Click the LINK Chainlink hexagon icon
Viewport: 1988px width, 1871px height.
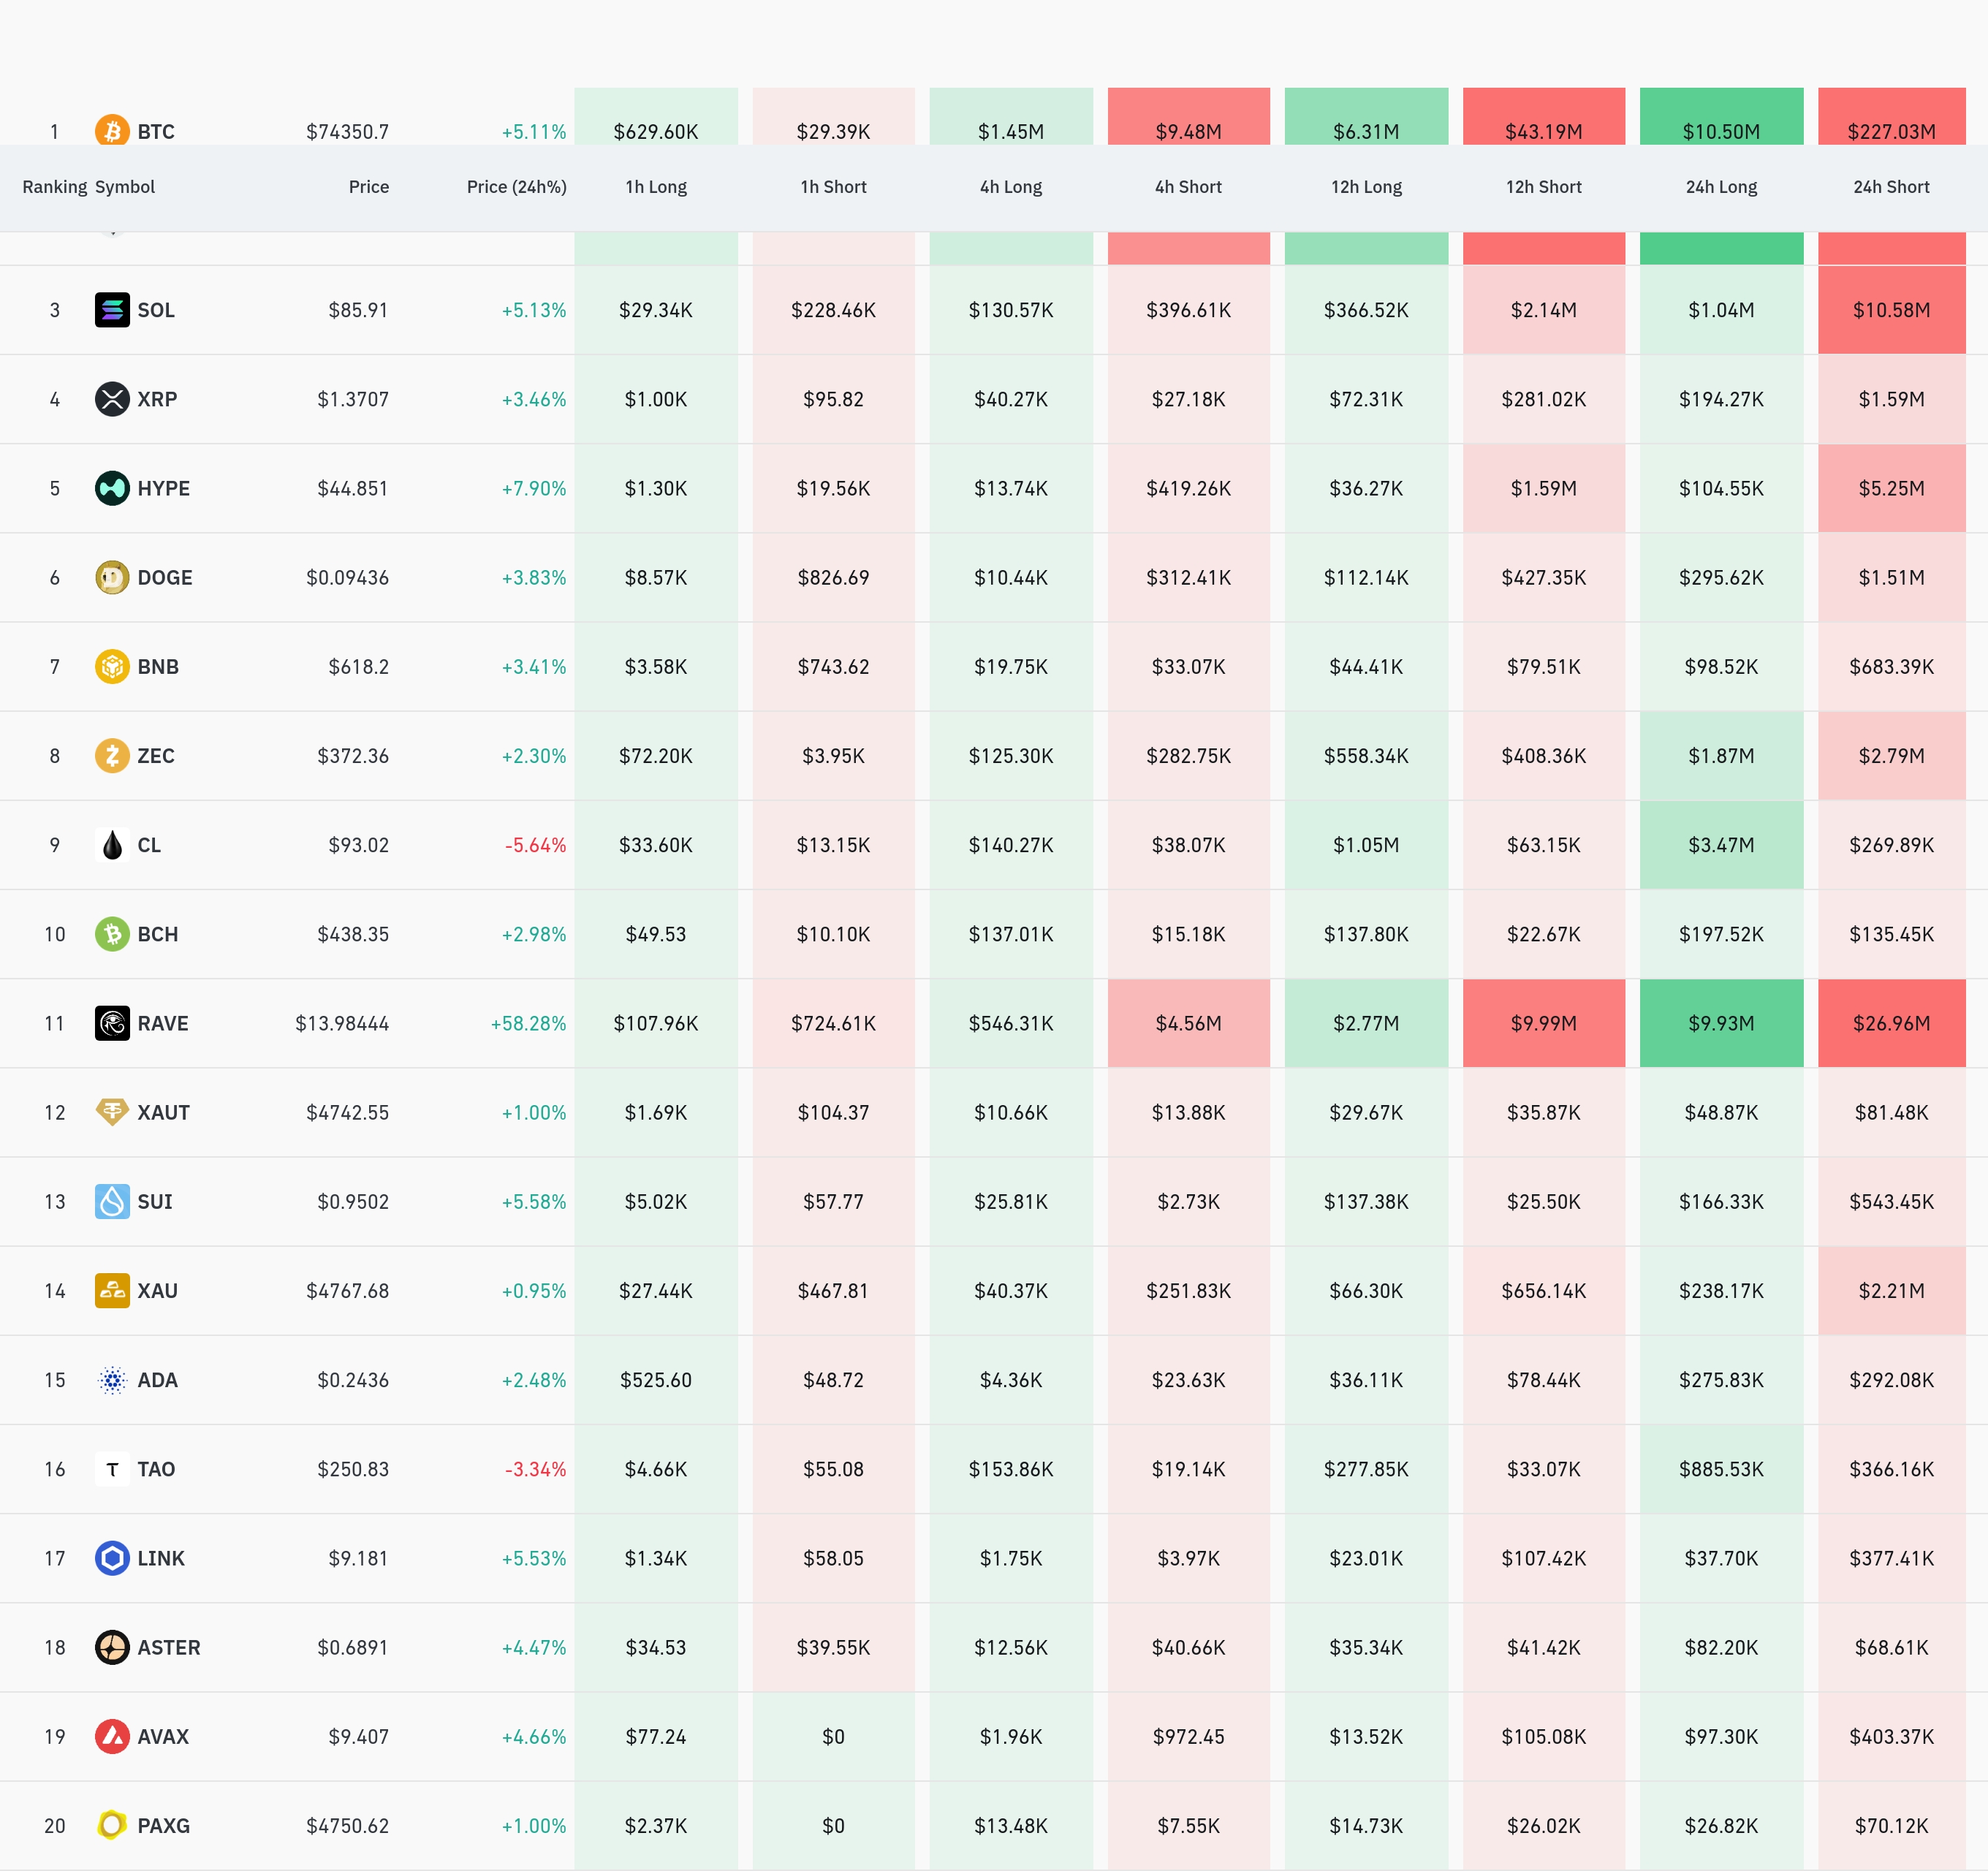112,1558
